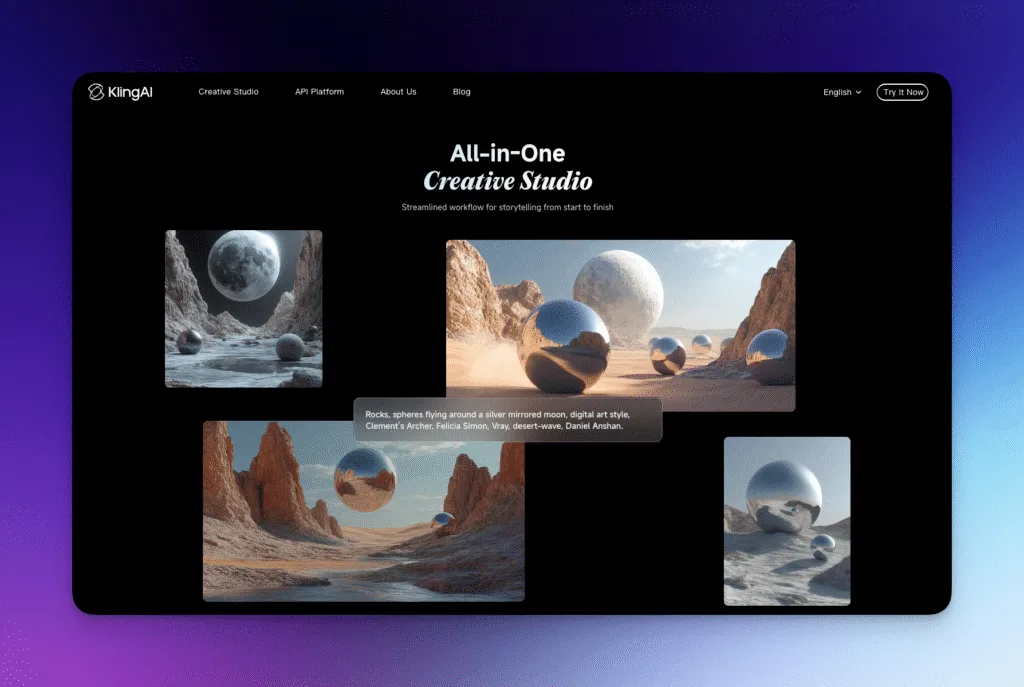
Task: Click the 'Creative Studio' italic heading
Action: pyautogui.click(x=507, y=181)
